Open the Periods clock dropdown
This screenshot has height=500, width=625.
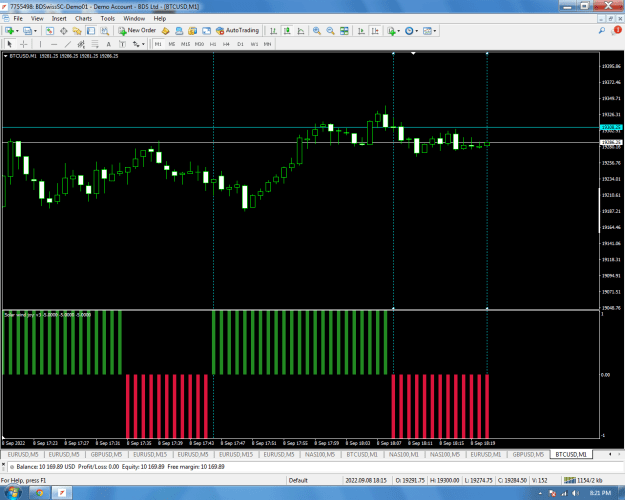tap(411, 31)
